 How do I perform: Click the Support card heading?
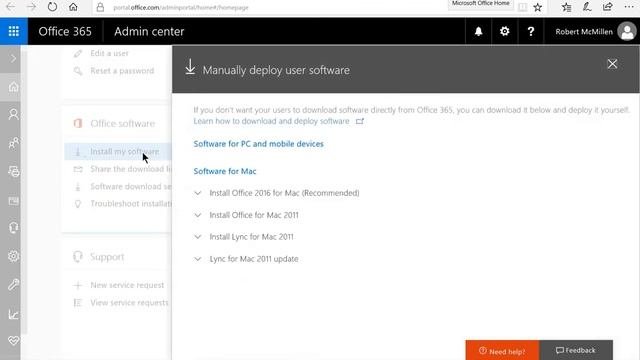click(107, 257)
